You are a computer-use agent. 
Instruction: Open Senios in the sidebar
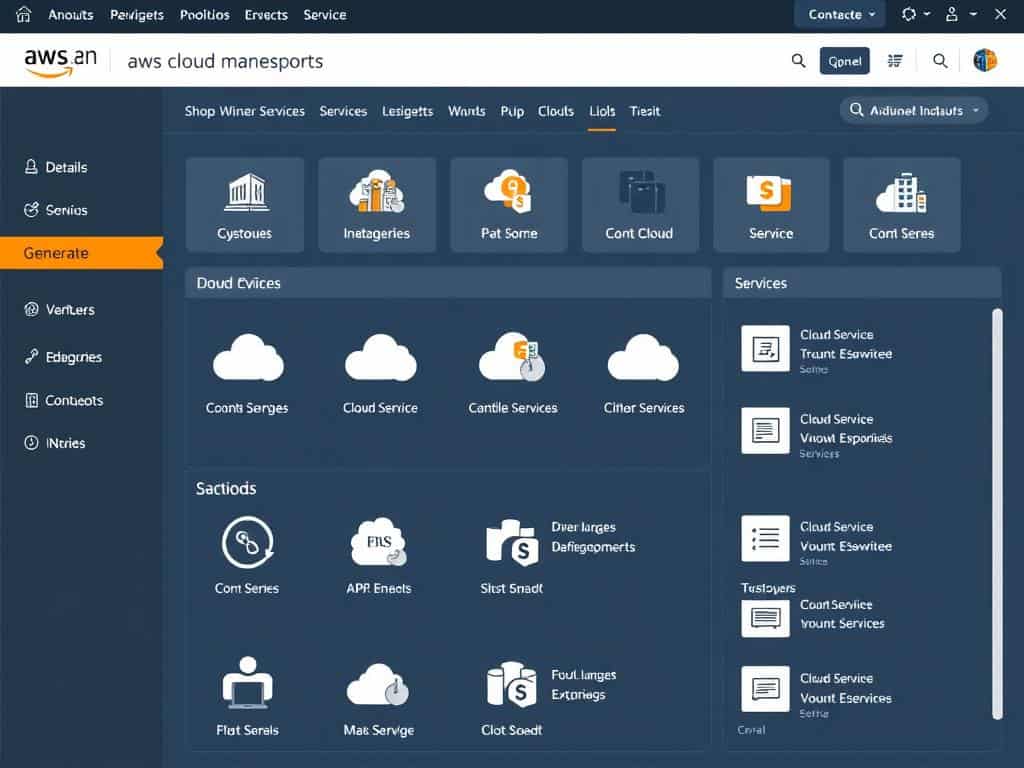[56, 210]
